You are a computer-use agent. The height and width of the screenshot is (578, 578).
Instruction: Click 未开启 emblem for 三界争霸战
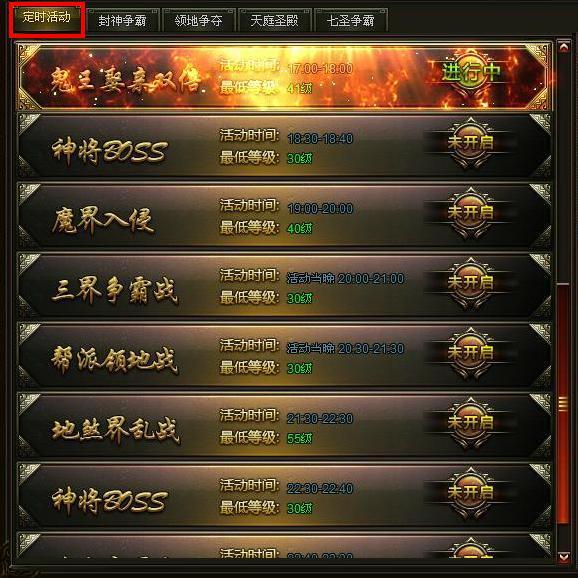point(470,283)
